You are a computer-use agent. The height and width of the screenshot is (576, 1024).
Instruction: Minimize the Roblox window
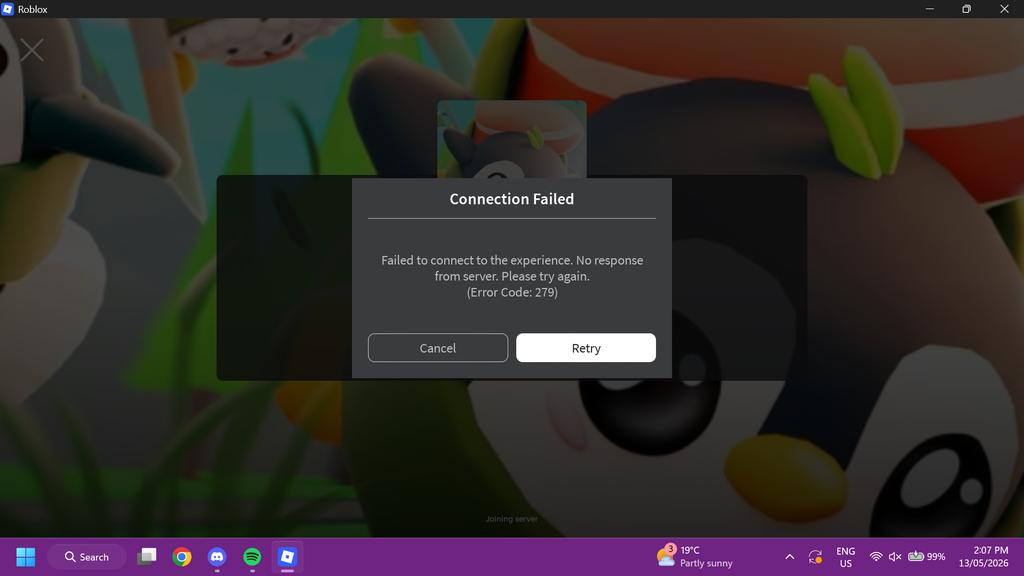(930, 9)
